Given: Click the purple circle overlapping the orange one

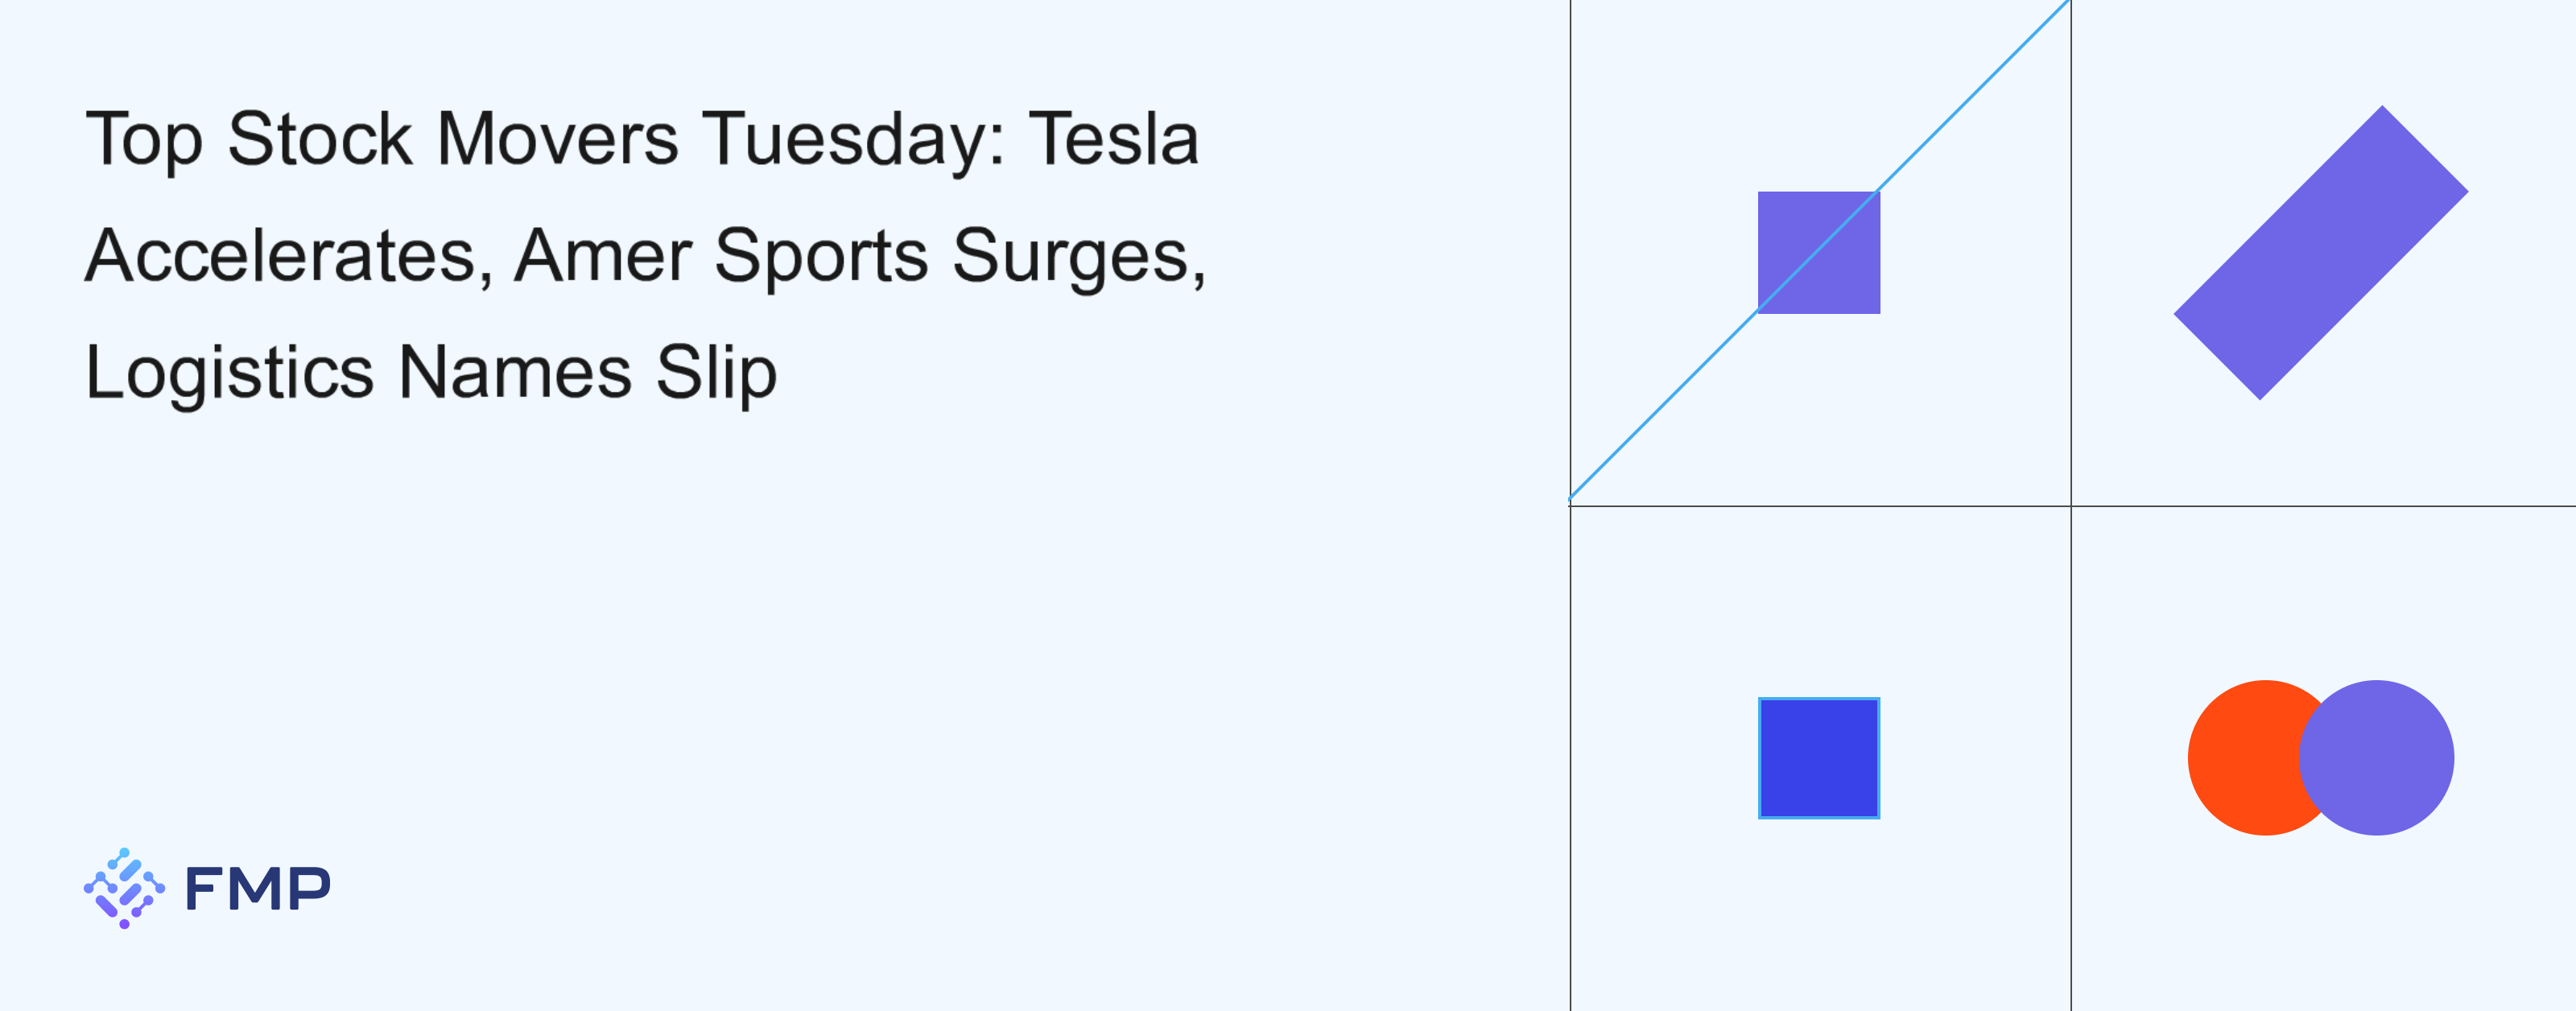Looking at the screenshot, I should click(2376, 758).
